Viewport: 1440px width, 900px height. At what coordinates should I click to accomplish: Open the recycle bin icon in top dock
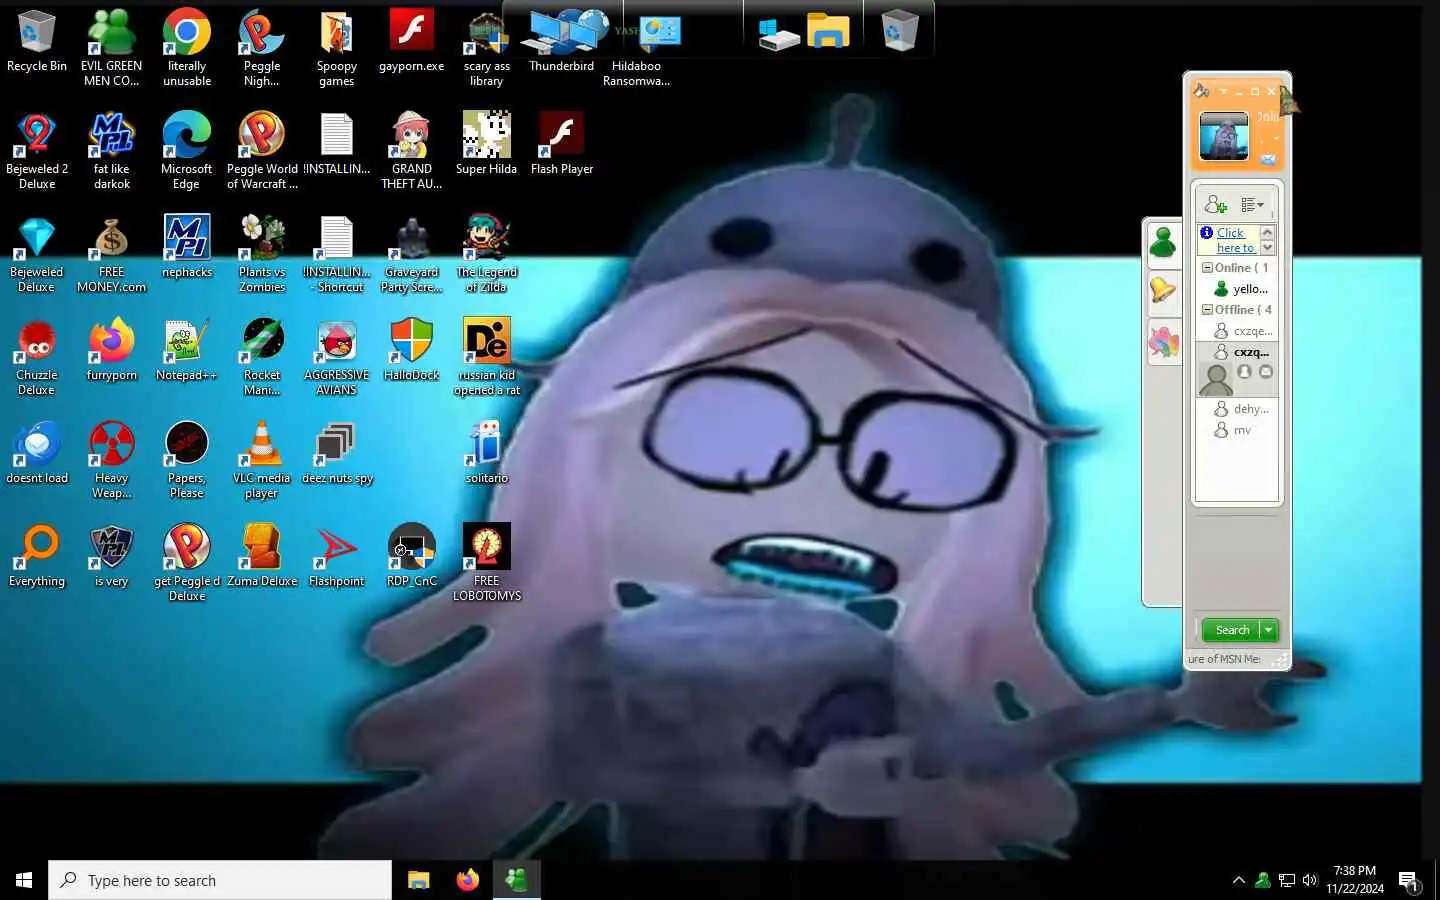point(899,31)
